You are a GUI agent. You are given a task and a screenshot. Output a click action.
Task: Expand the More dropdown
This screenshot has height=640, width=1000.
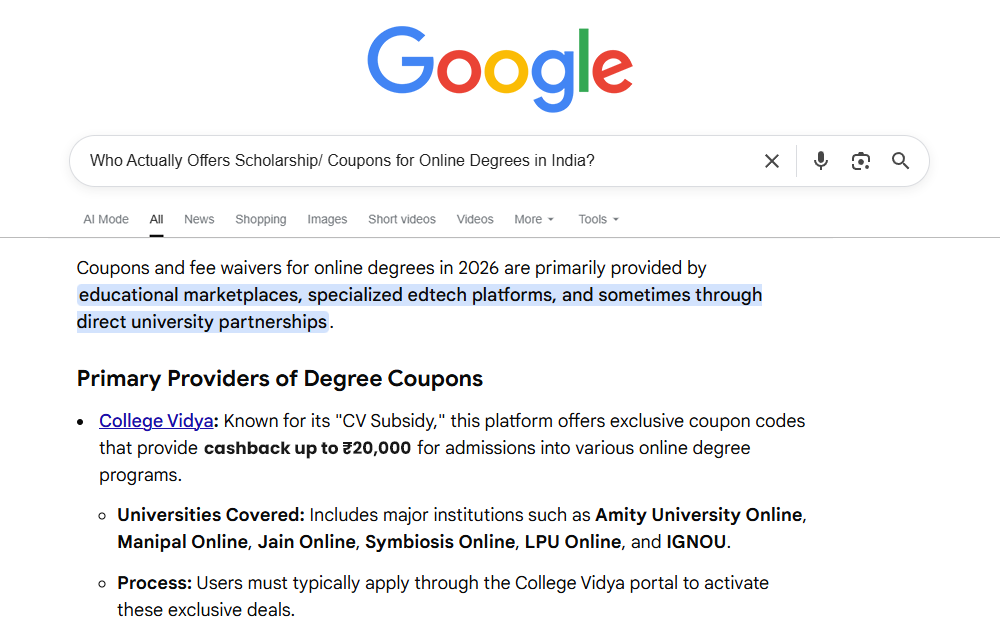tap(534, 219)
